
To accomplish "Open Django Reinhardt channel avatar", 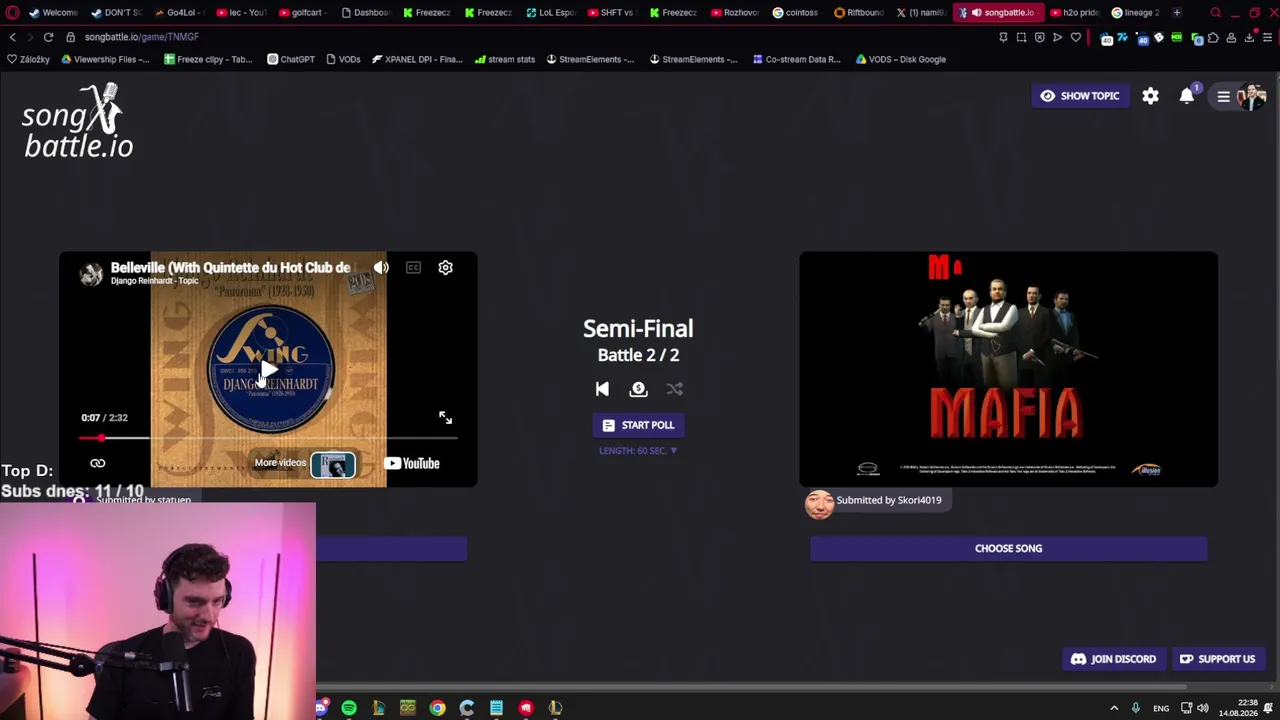I will pos(91,274).
